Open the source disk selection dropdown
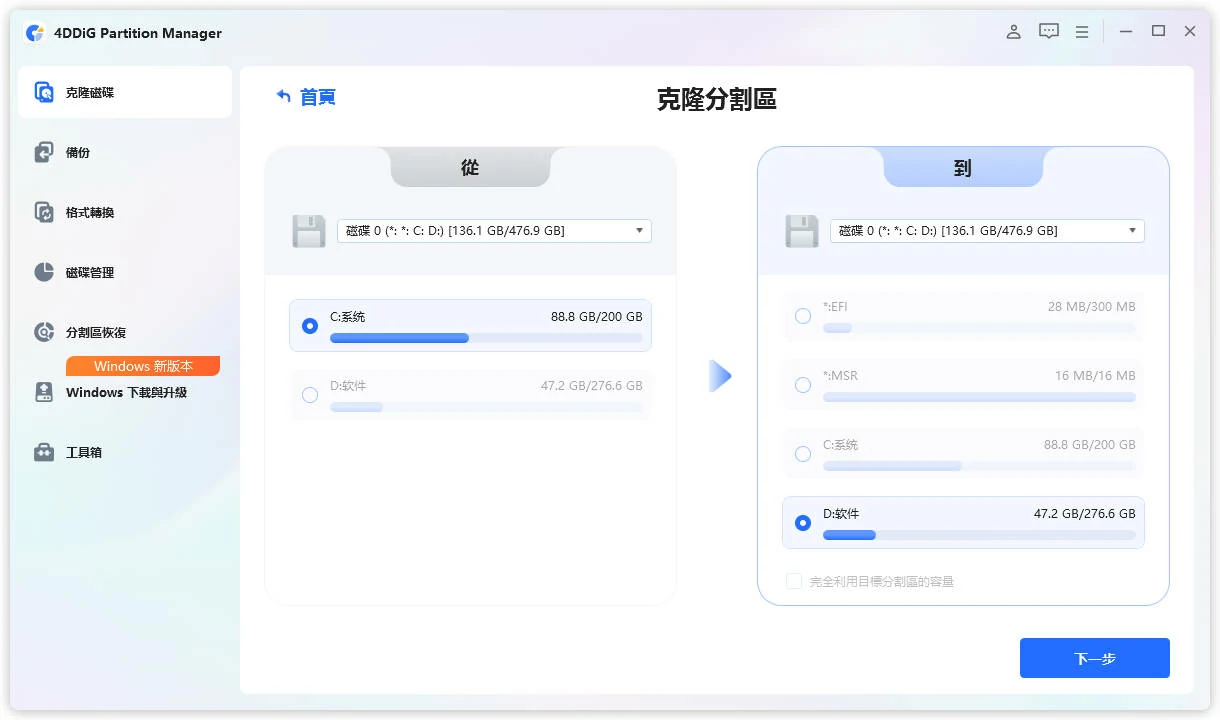The image size is (1220, 720). tap(639, 230)
